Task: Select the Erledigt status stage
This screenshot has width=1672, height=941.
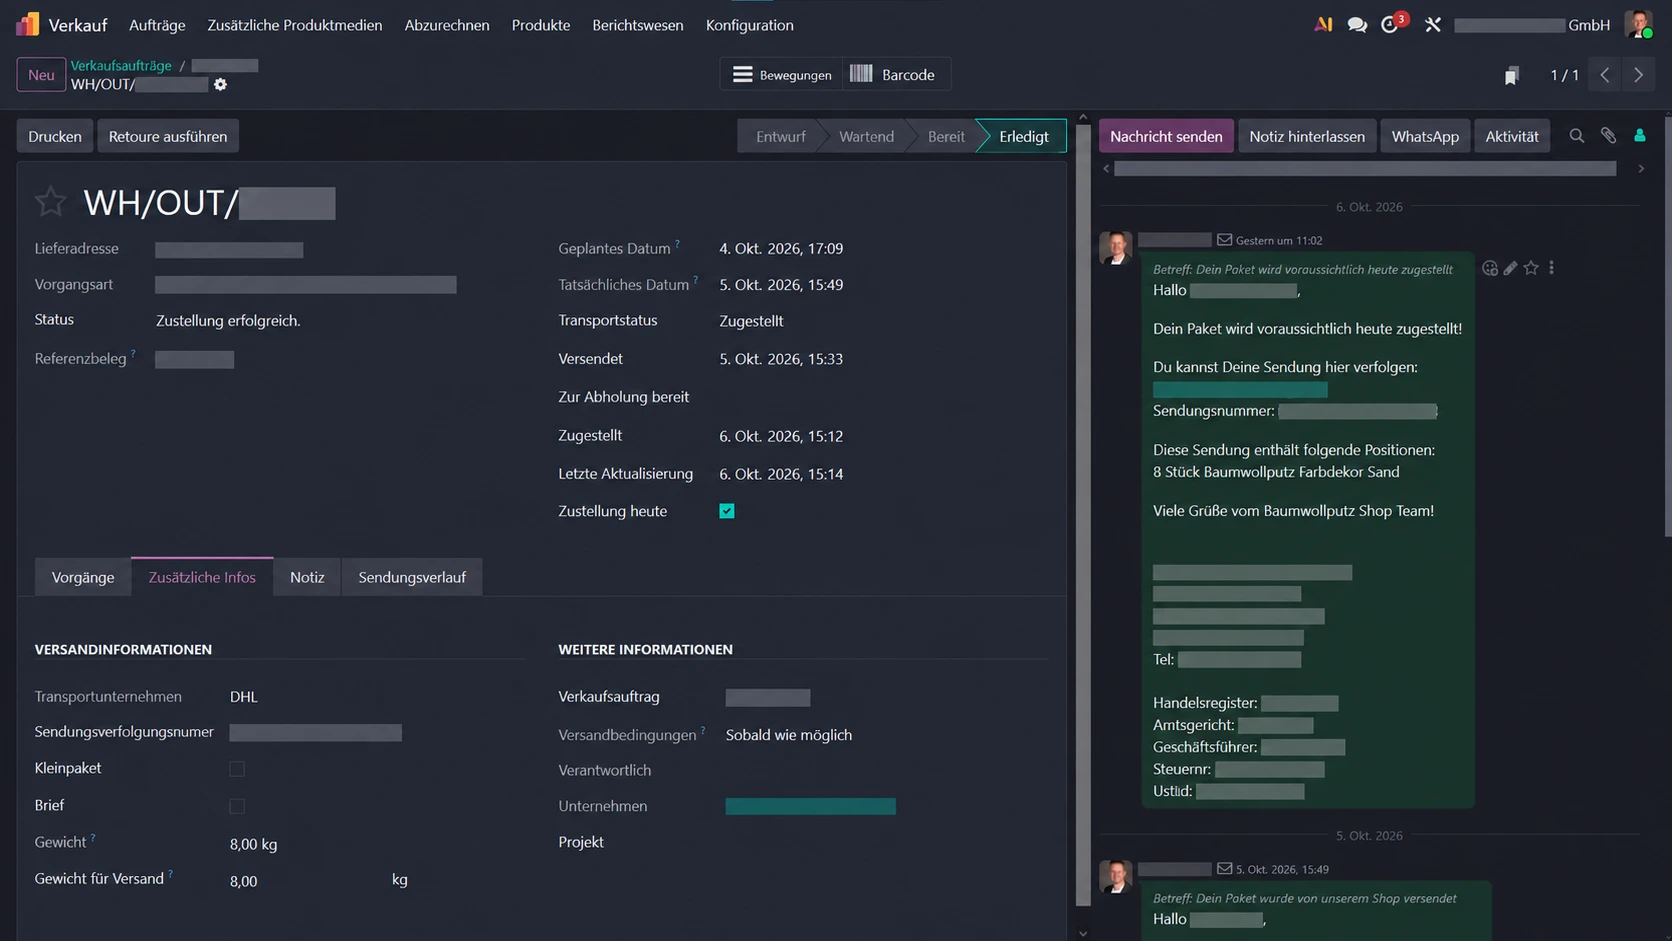Action: pyautogui.click(x=1024, y=136)
